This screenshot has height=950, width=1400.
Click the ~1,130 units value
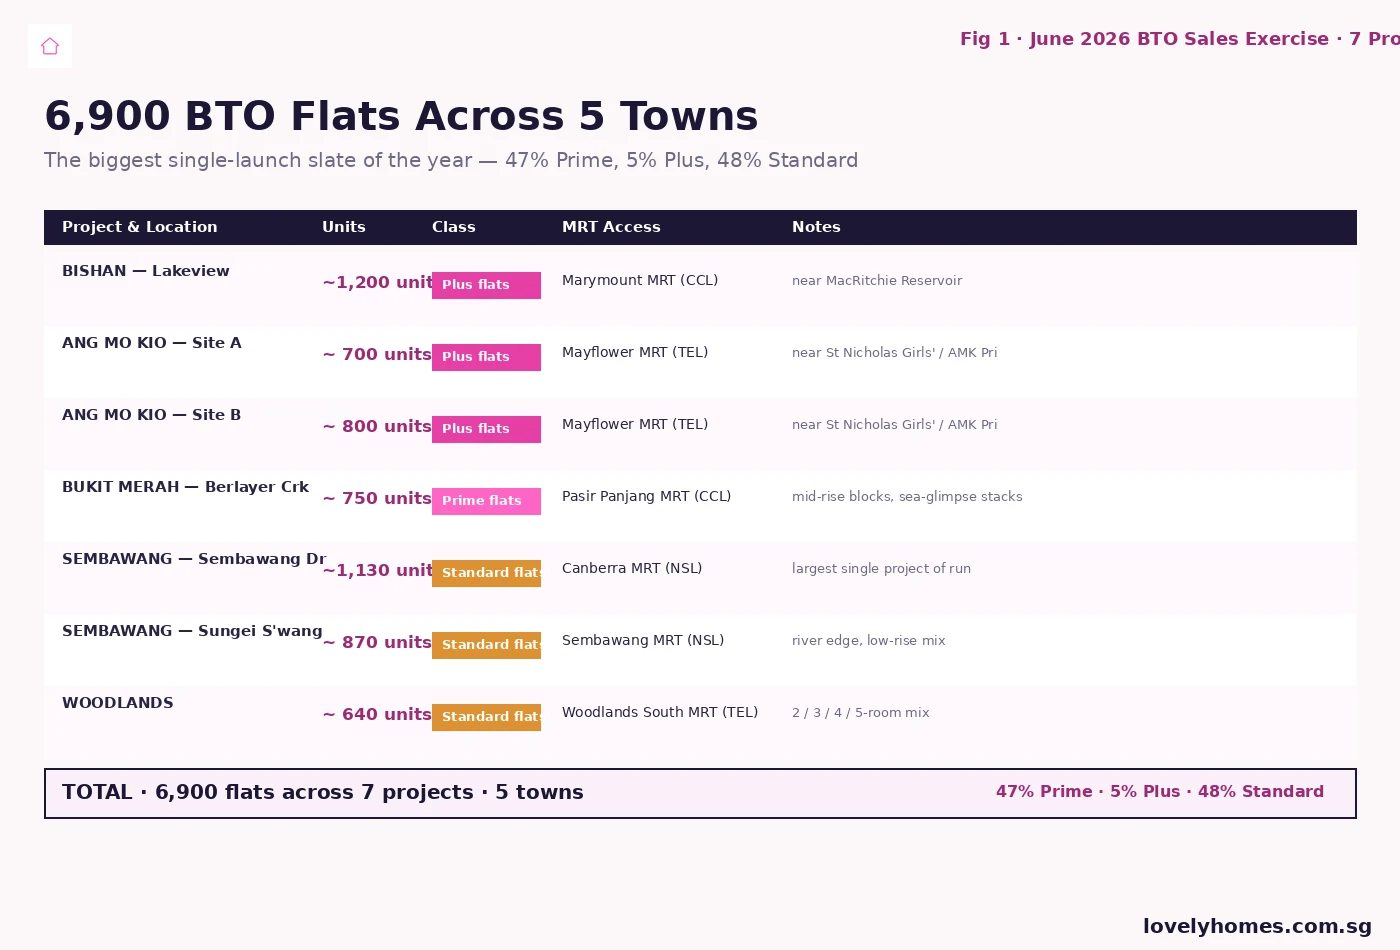pyautogui.click(x=377, y=571)
